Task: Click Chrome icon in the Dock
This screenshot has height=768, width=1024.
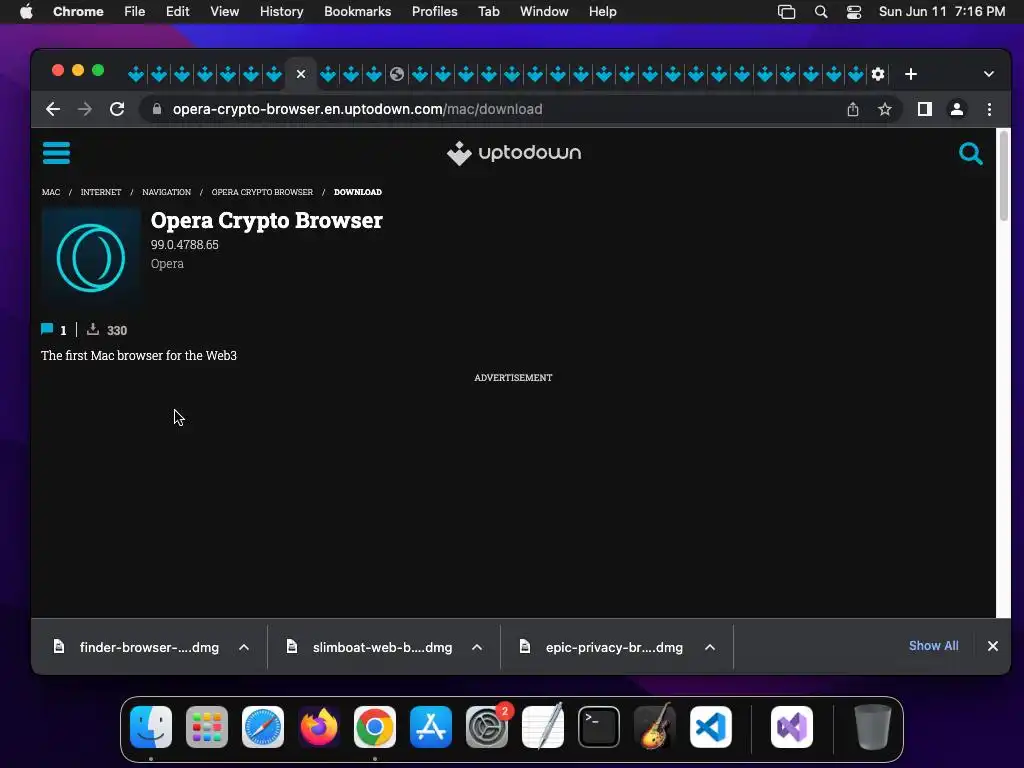Action: (375, 727)
